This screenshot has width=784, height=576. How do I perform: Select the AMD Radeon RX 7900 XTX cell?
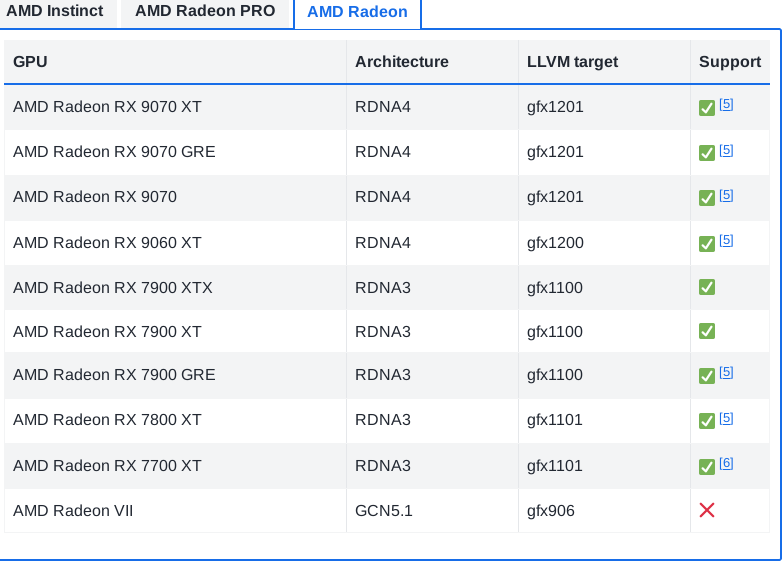tap(175, 288)
